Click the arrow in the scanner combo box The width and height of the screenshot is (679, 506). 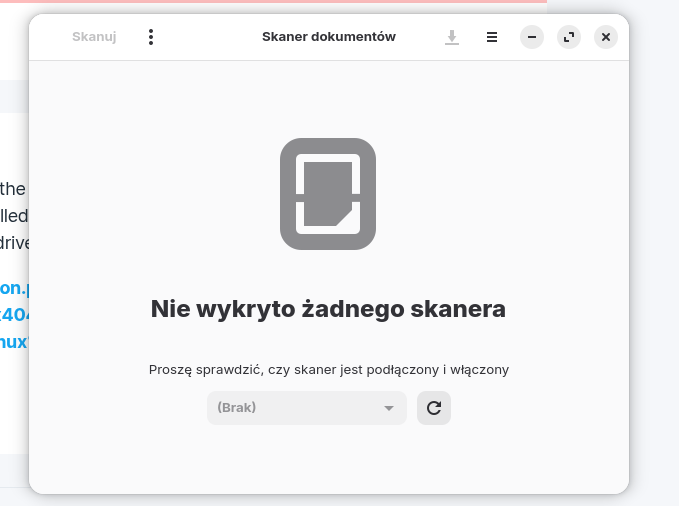tap(389, 408)
